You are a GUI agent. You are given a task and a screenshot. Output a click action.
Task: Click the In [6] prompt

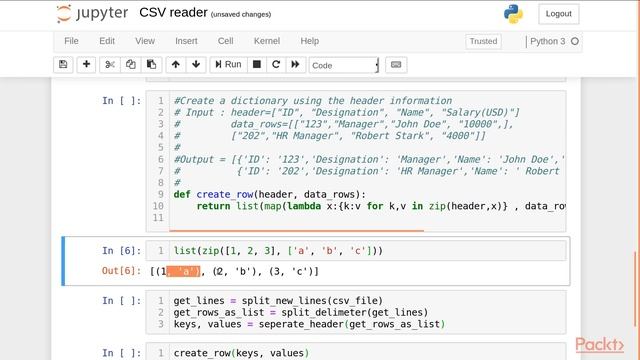click(121, 251)
